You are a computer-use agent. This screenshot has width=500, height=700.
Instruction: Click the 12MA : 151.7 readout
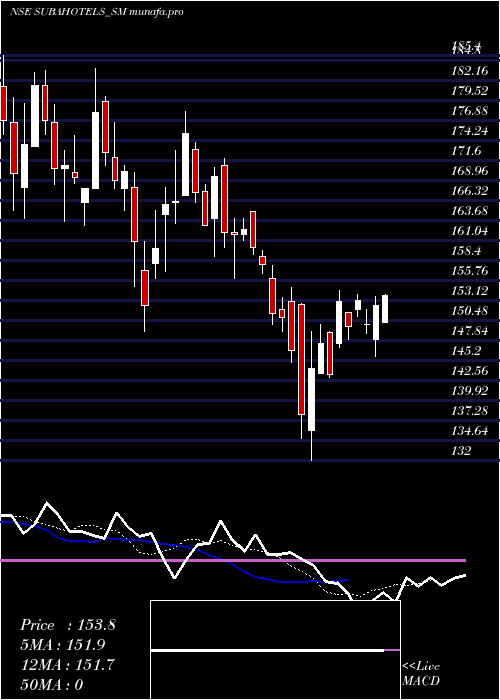point(67,665)
